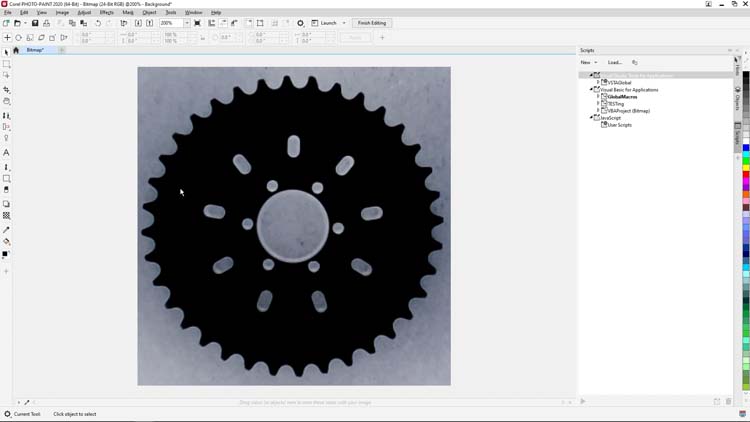The width and height of the screenshot is (750, 422).
Task: Open the Launch dropdown arrow
Action: click(344, 23)
